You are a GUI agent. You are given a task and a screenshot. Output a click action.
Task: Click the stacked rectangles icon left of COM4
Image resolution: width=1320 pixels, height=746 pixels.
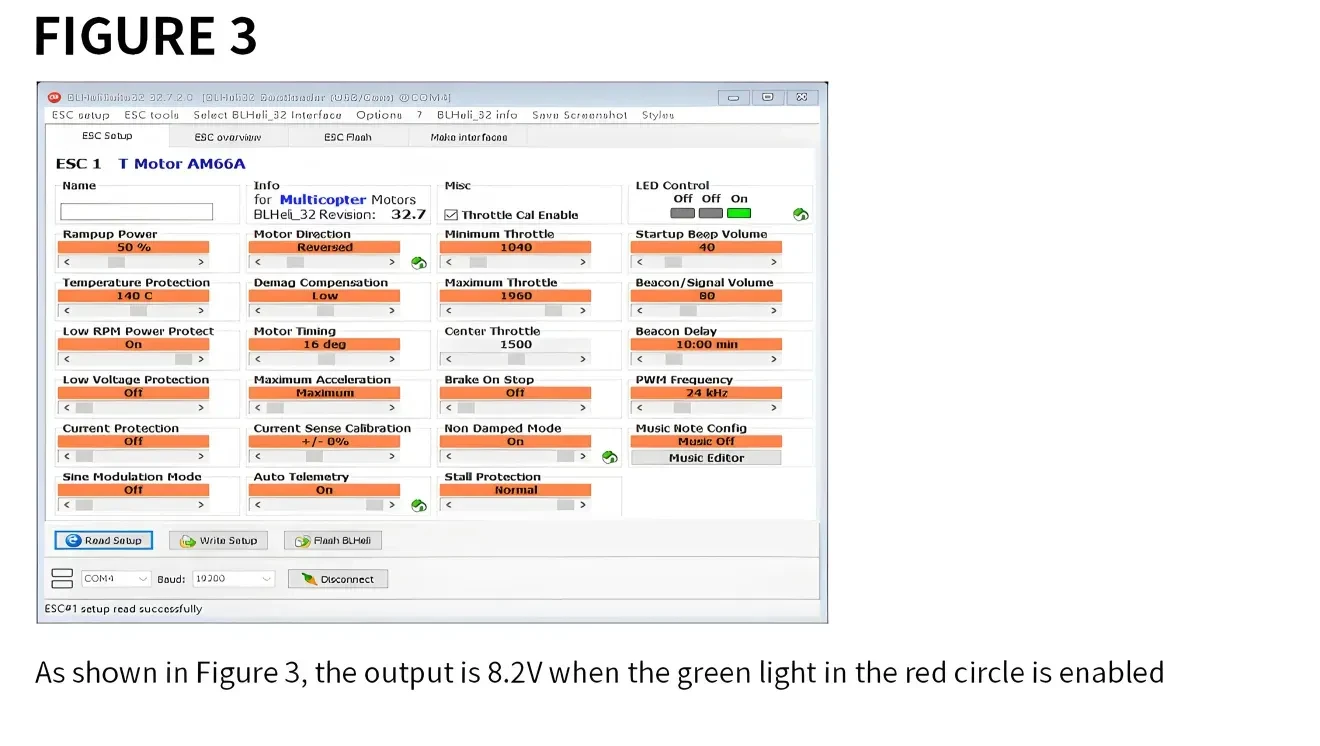(62, 579)
